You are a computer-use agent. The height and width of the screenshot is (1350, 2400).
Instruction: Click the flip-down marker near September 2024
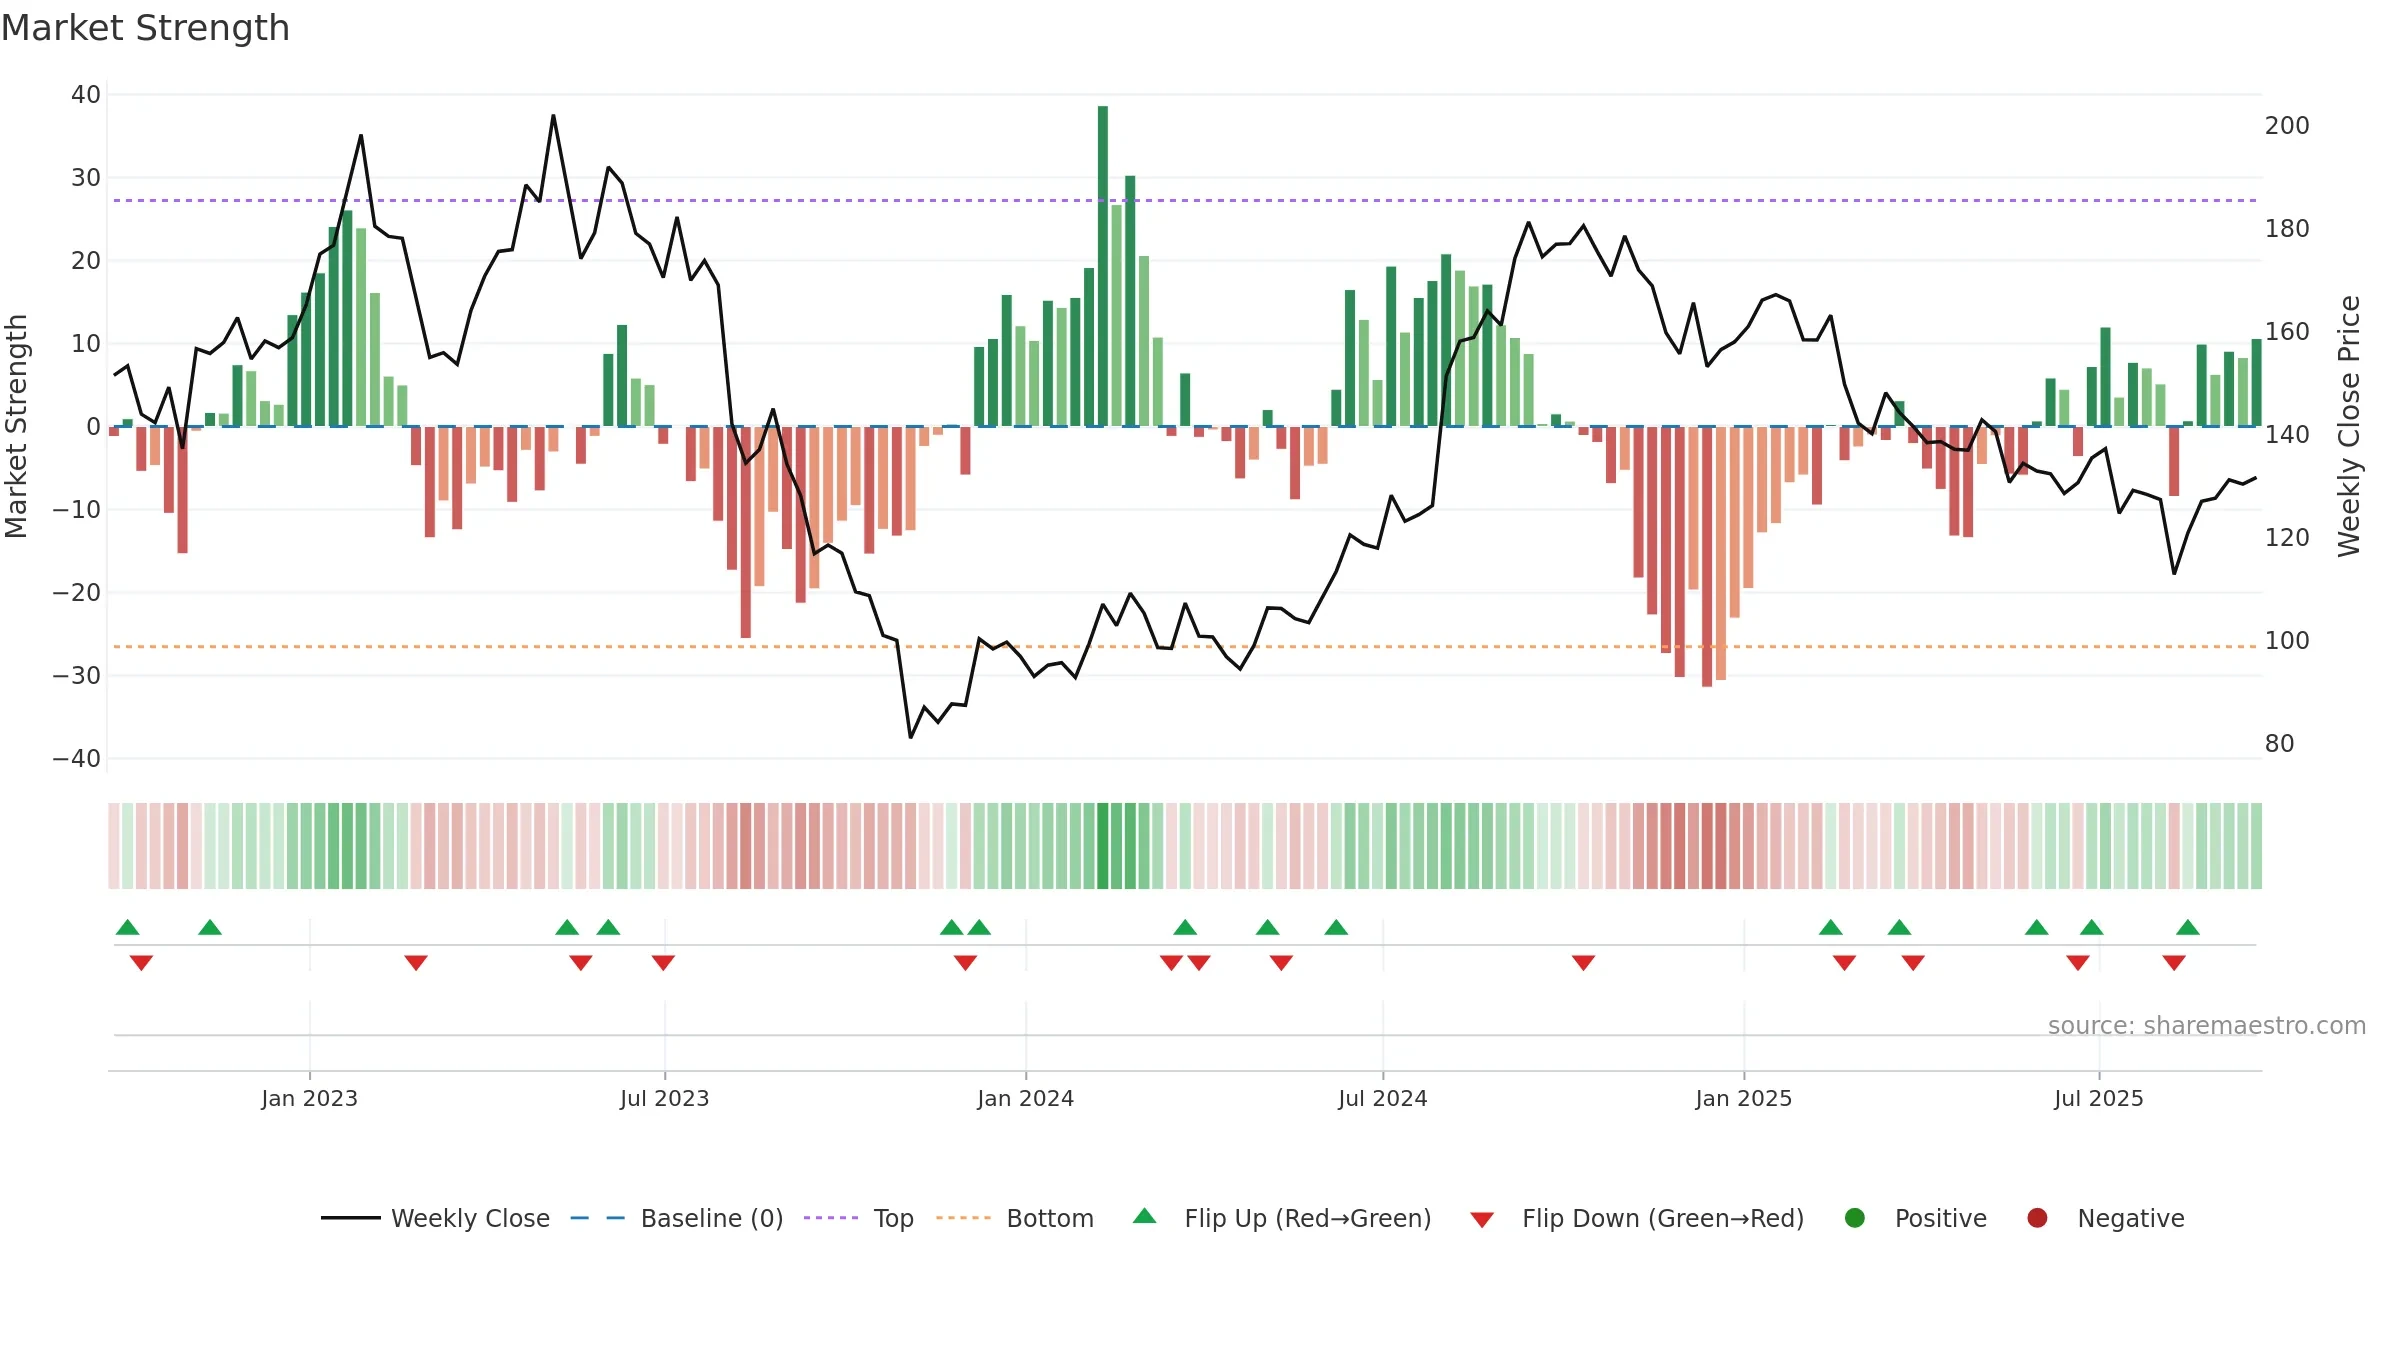[1583, 963]
